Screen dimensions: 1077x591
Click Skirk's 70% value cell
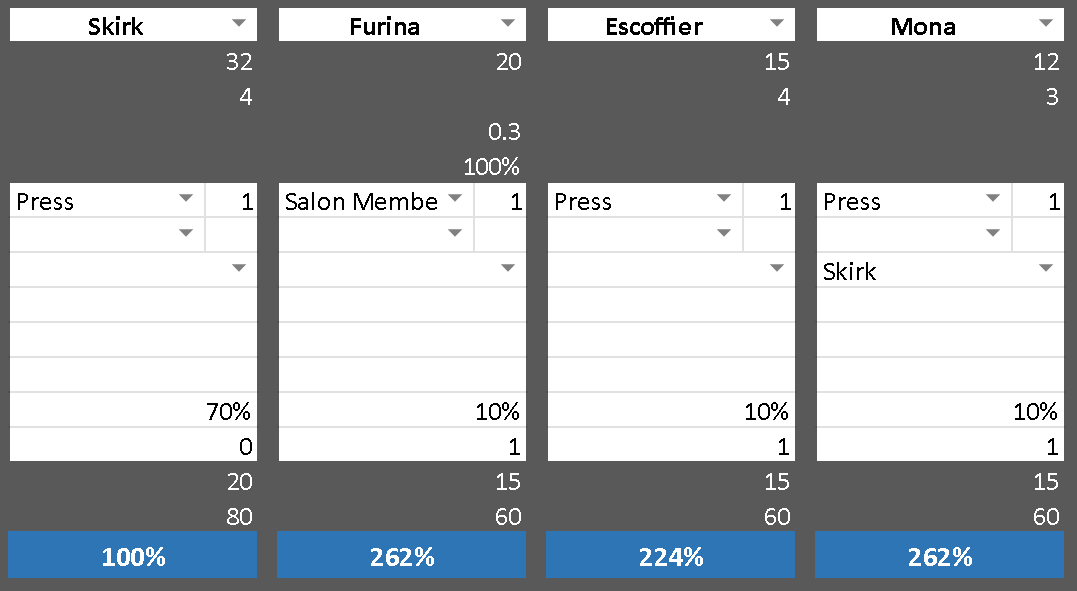point(133,411)
